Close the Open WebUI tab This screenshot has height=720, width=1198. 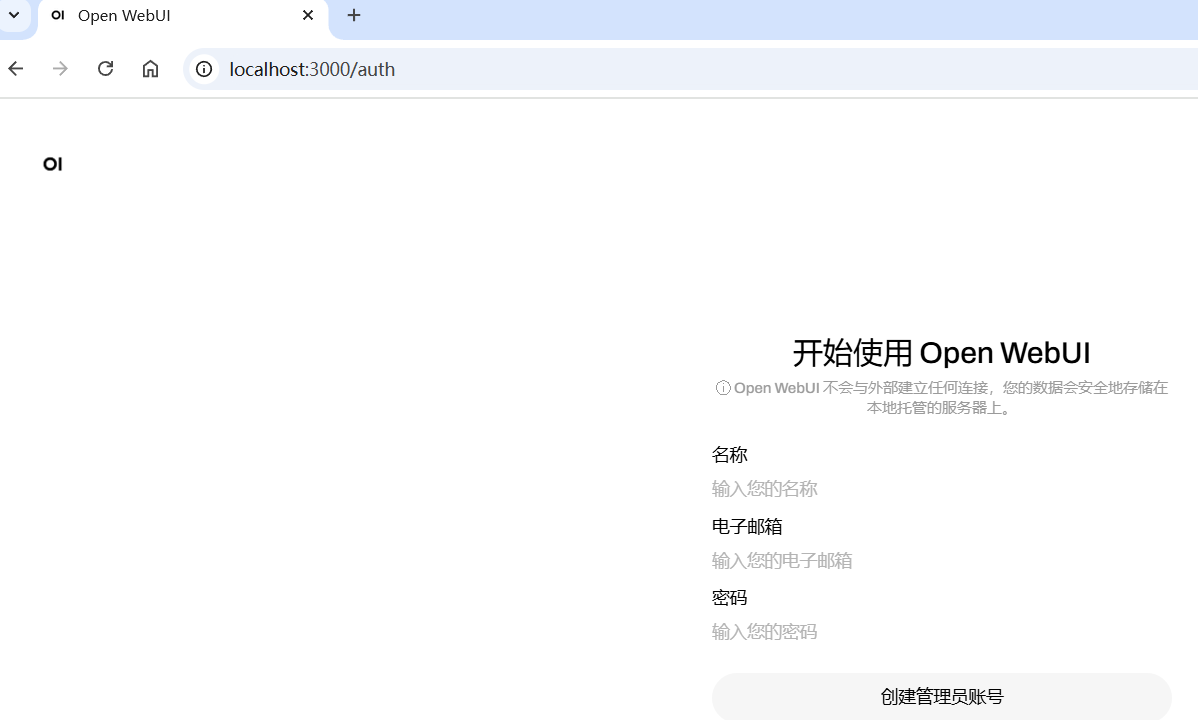click(308, 15)
